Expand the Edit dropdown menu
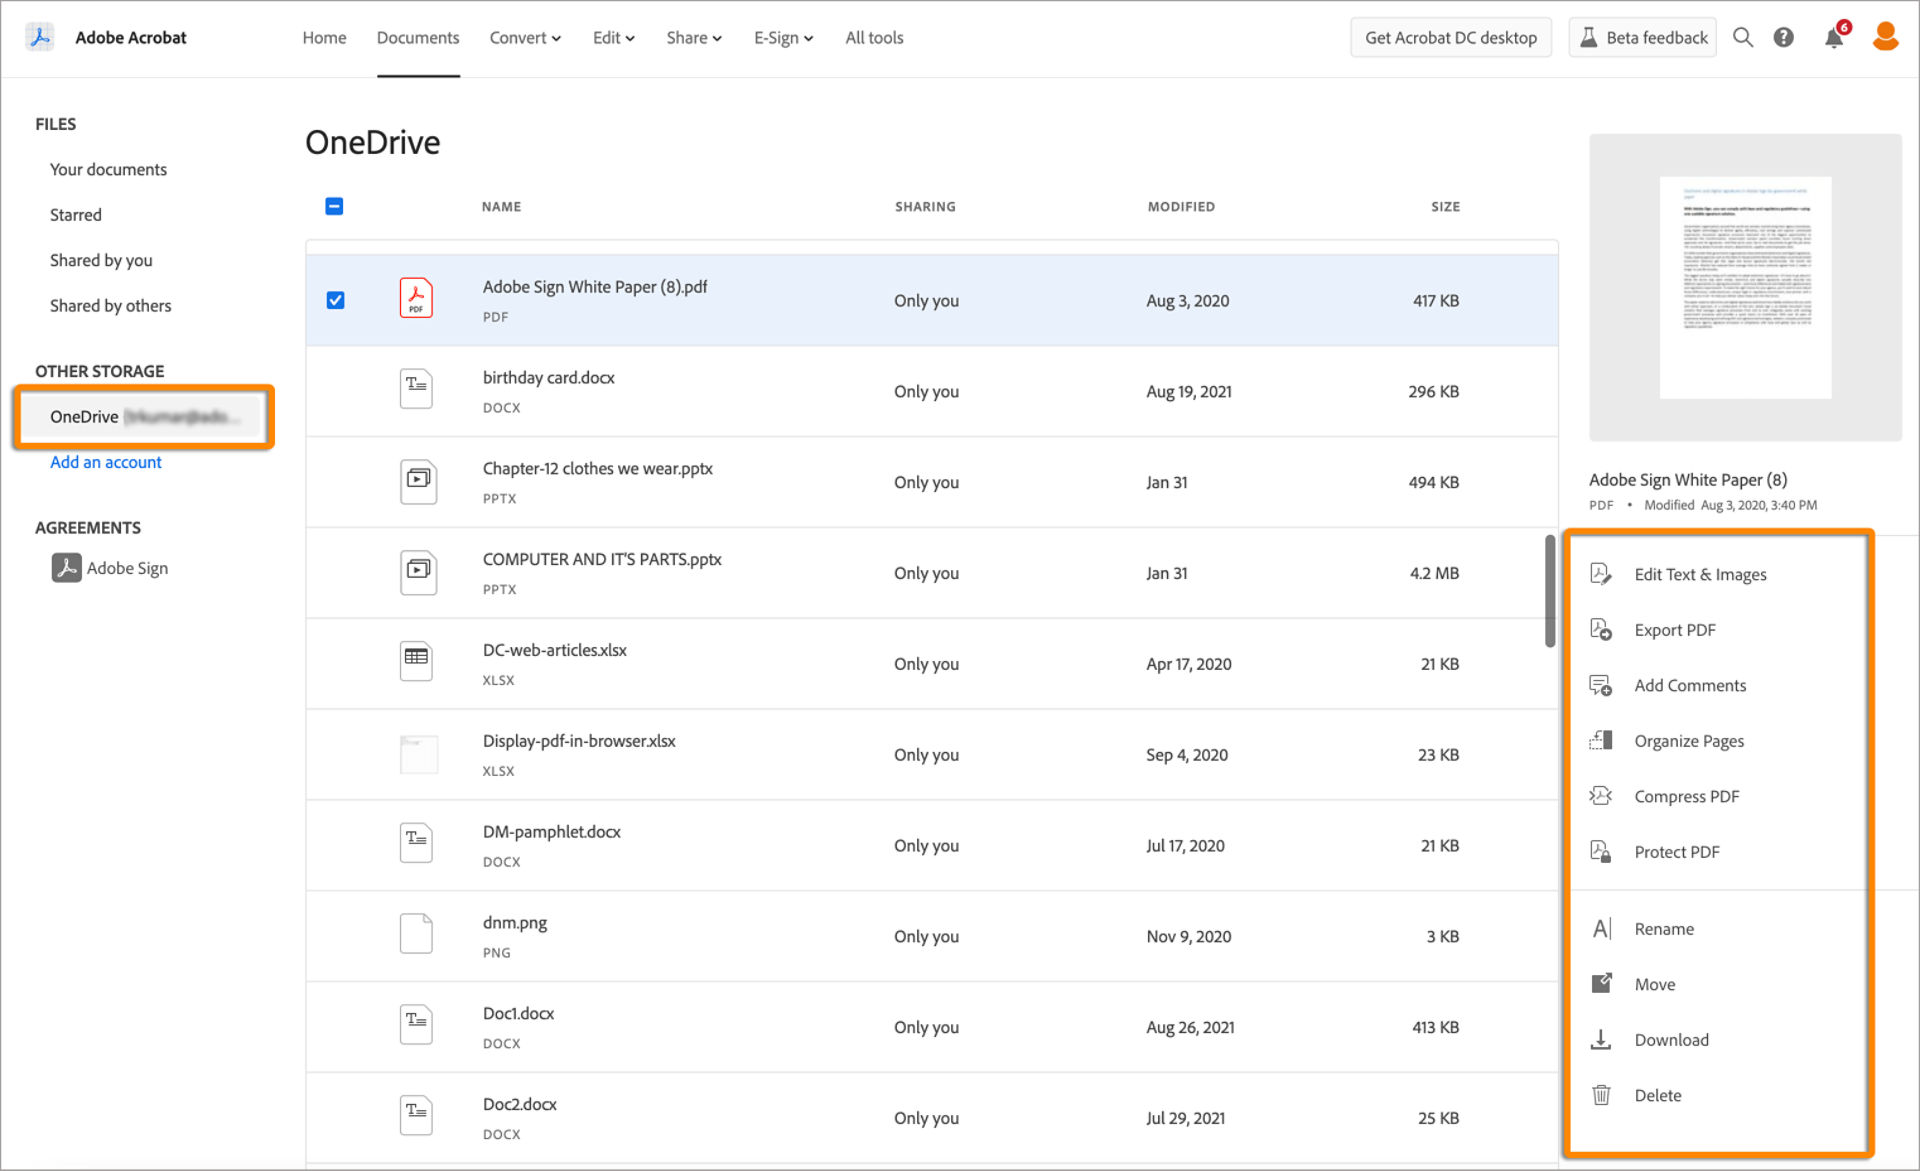The image size is (1920, 1171). [x=613, y=38]
